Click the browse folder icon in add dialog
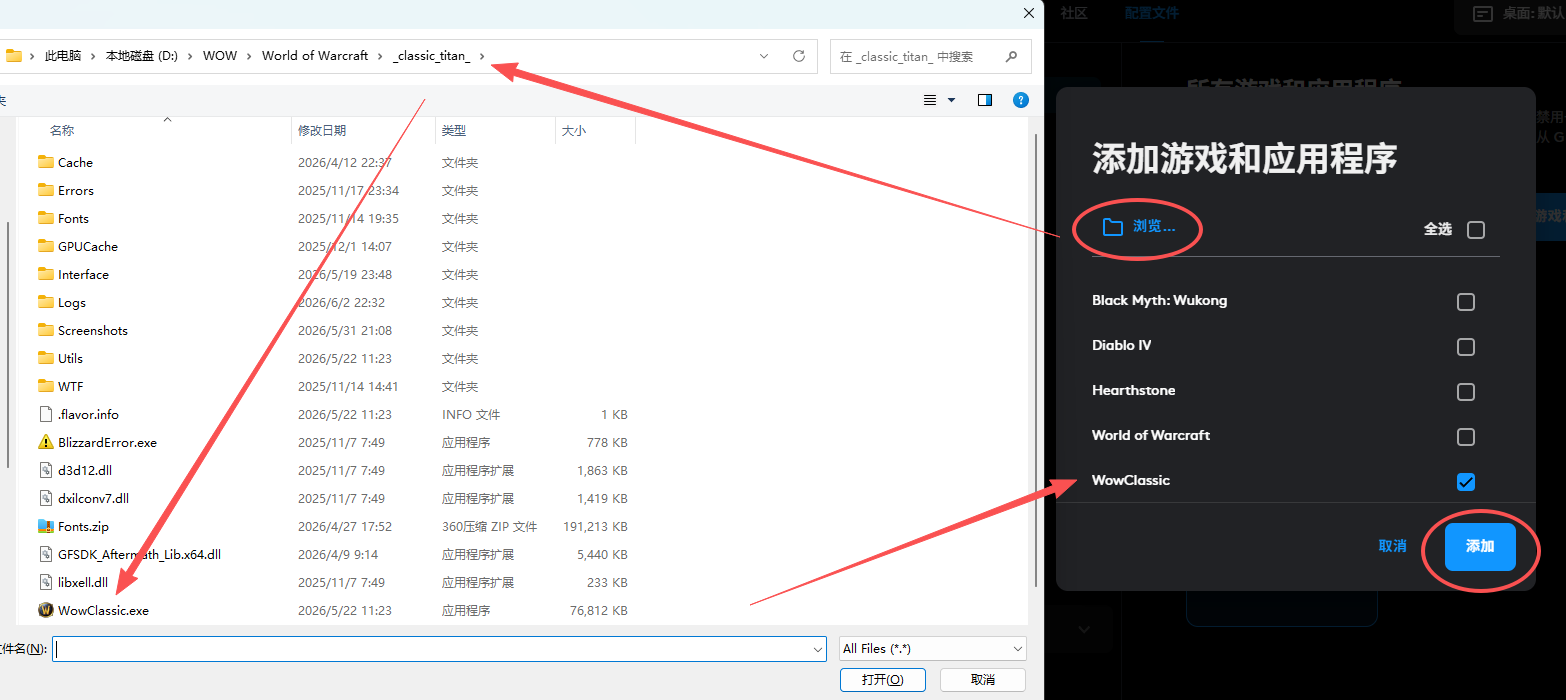 [x=1112, y=227]
